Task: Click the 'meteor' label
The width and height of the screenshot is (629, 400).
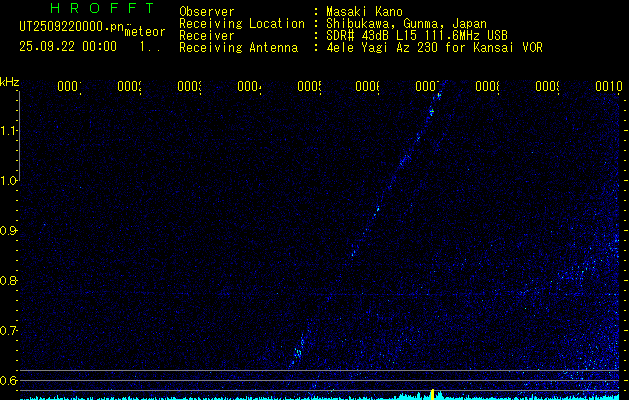Action: click(x=145, y=31)
